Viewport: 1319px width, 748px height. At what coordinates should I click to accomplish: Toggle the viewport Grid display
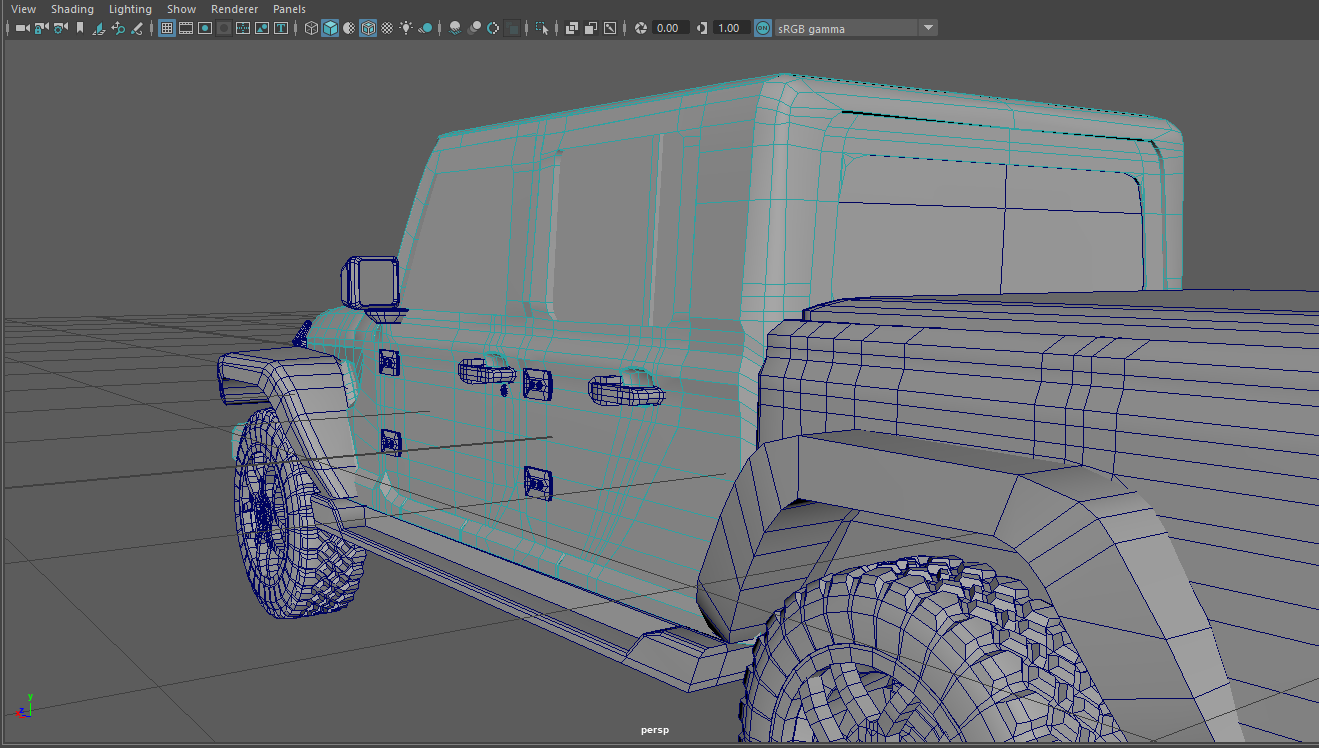167,28
